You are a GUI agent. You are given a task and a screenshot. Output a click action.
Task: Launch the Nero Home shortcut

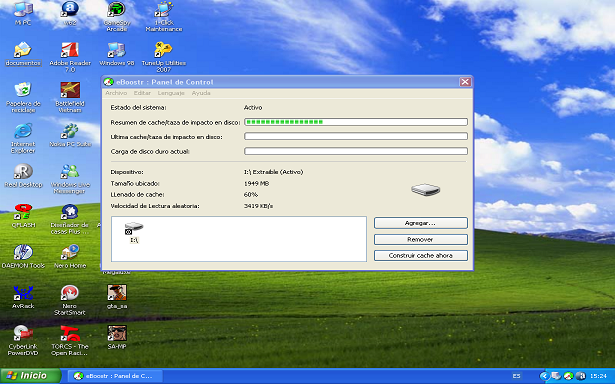[x=70, y=257]
